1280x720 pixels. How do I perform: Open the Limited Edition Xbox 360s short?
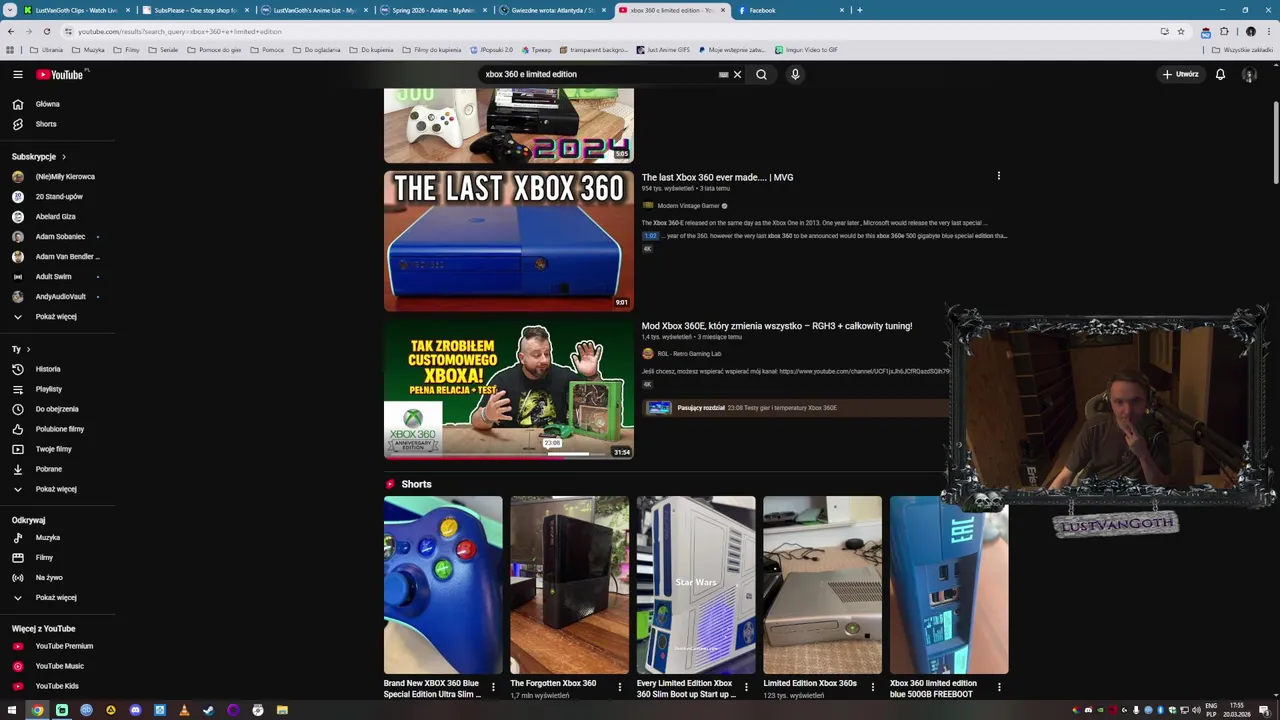(x=822, y=585)
